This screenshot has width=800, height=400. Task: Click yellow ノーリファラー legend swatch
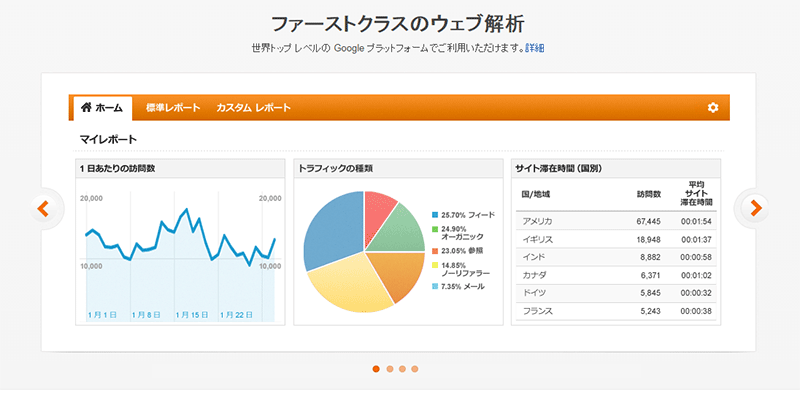(x=435, y=265)
